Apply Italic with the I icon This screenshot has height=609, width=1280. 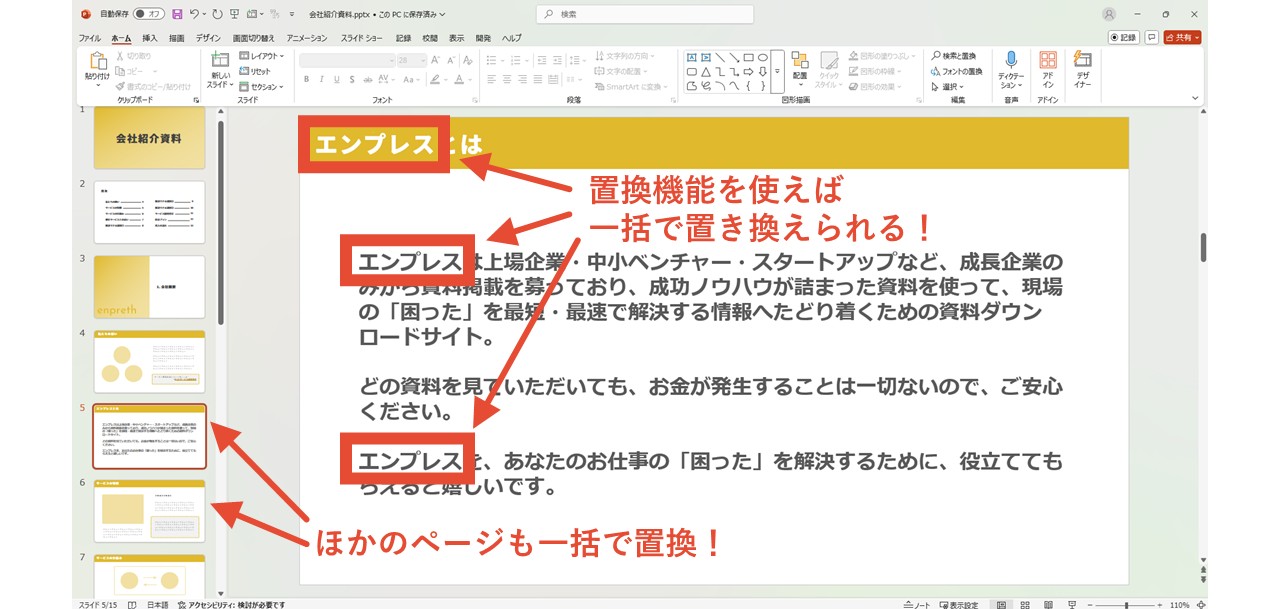322,79
